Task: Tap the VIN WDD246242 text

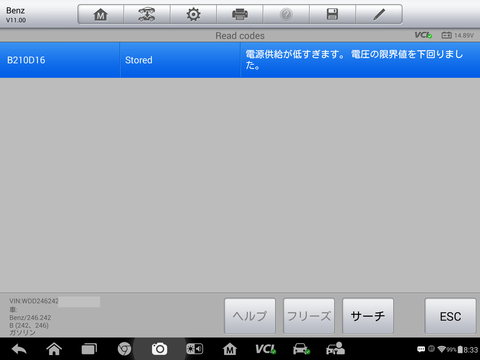Action: point(34,301)
